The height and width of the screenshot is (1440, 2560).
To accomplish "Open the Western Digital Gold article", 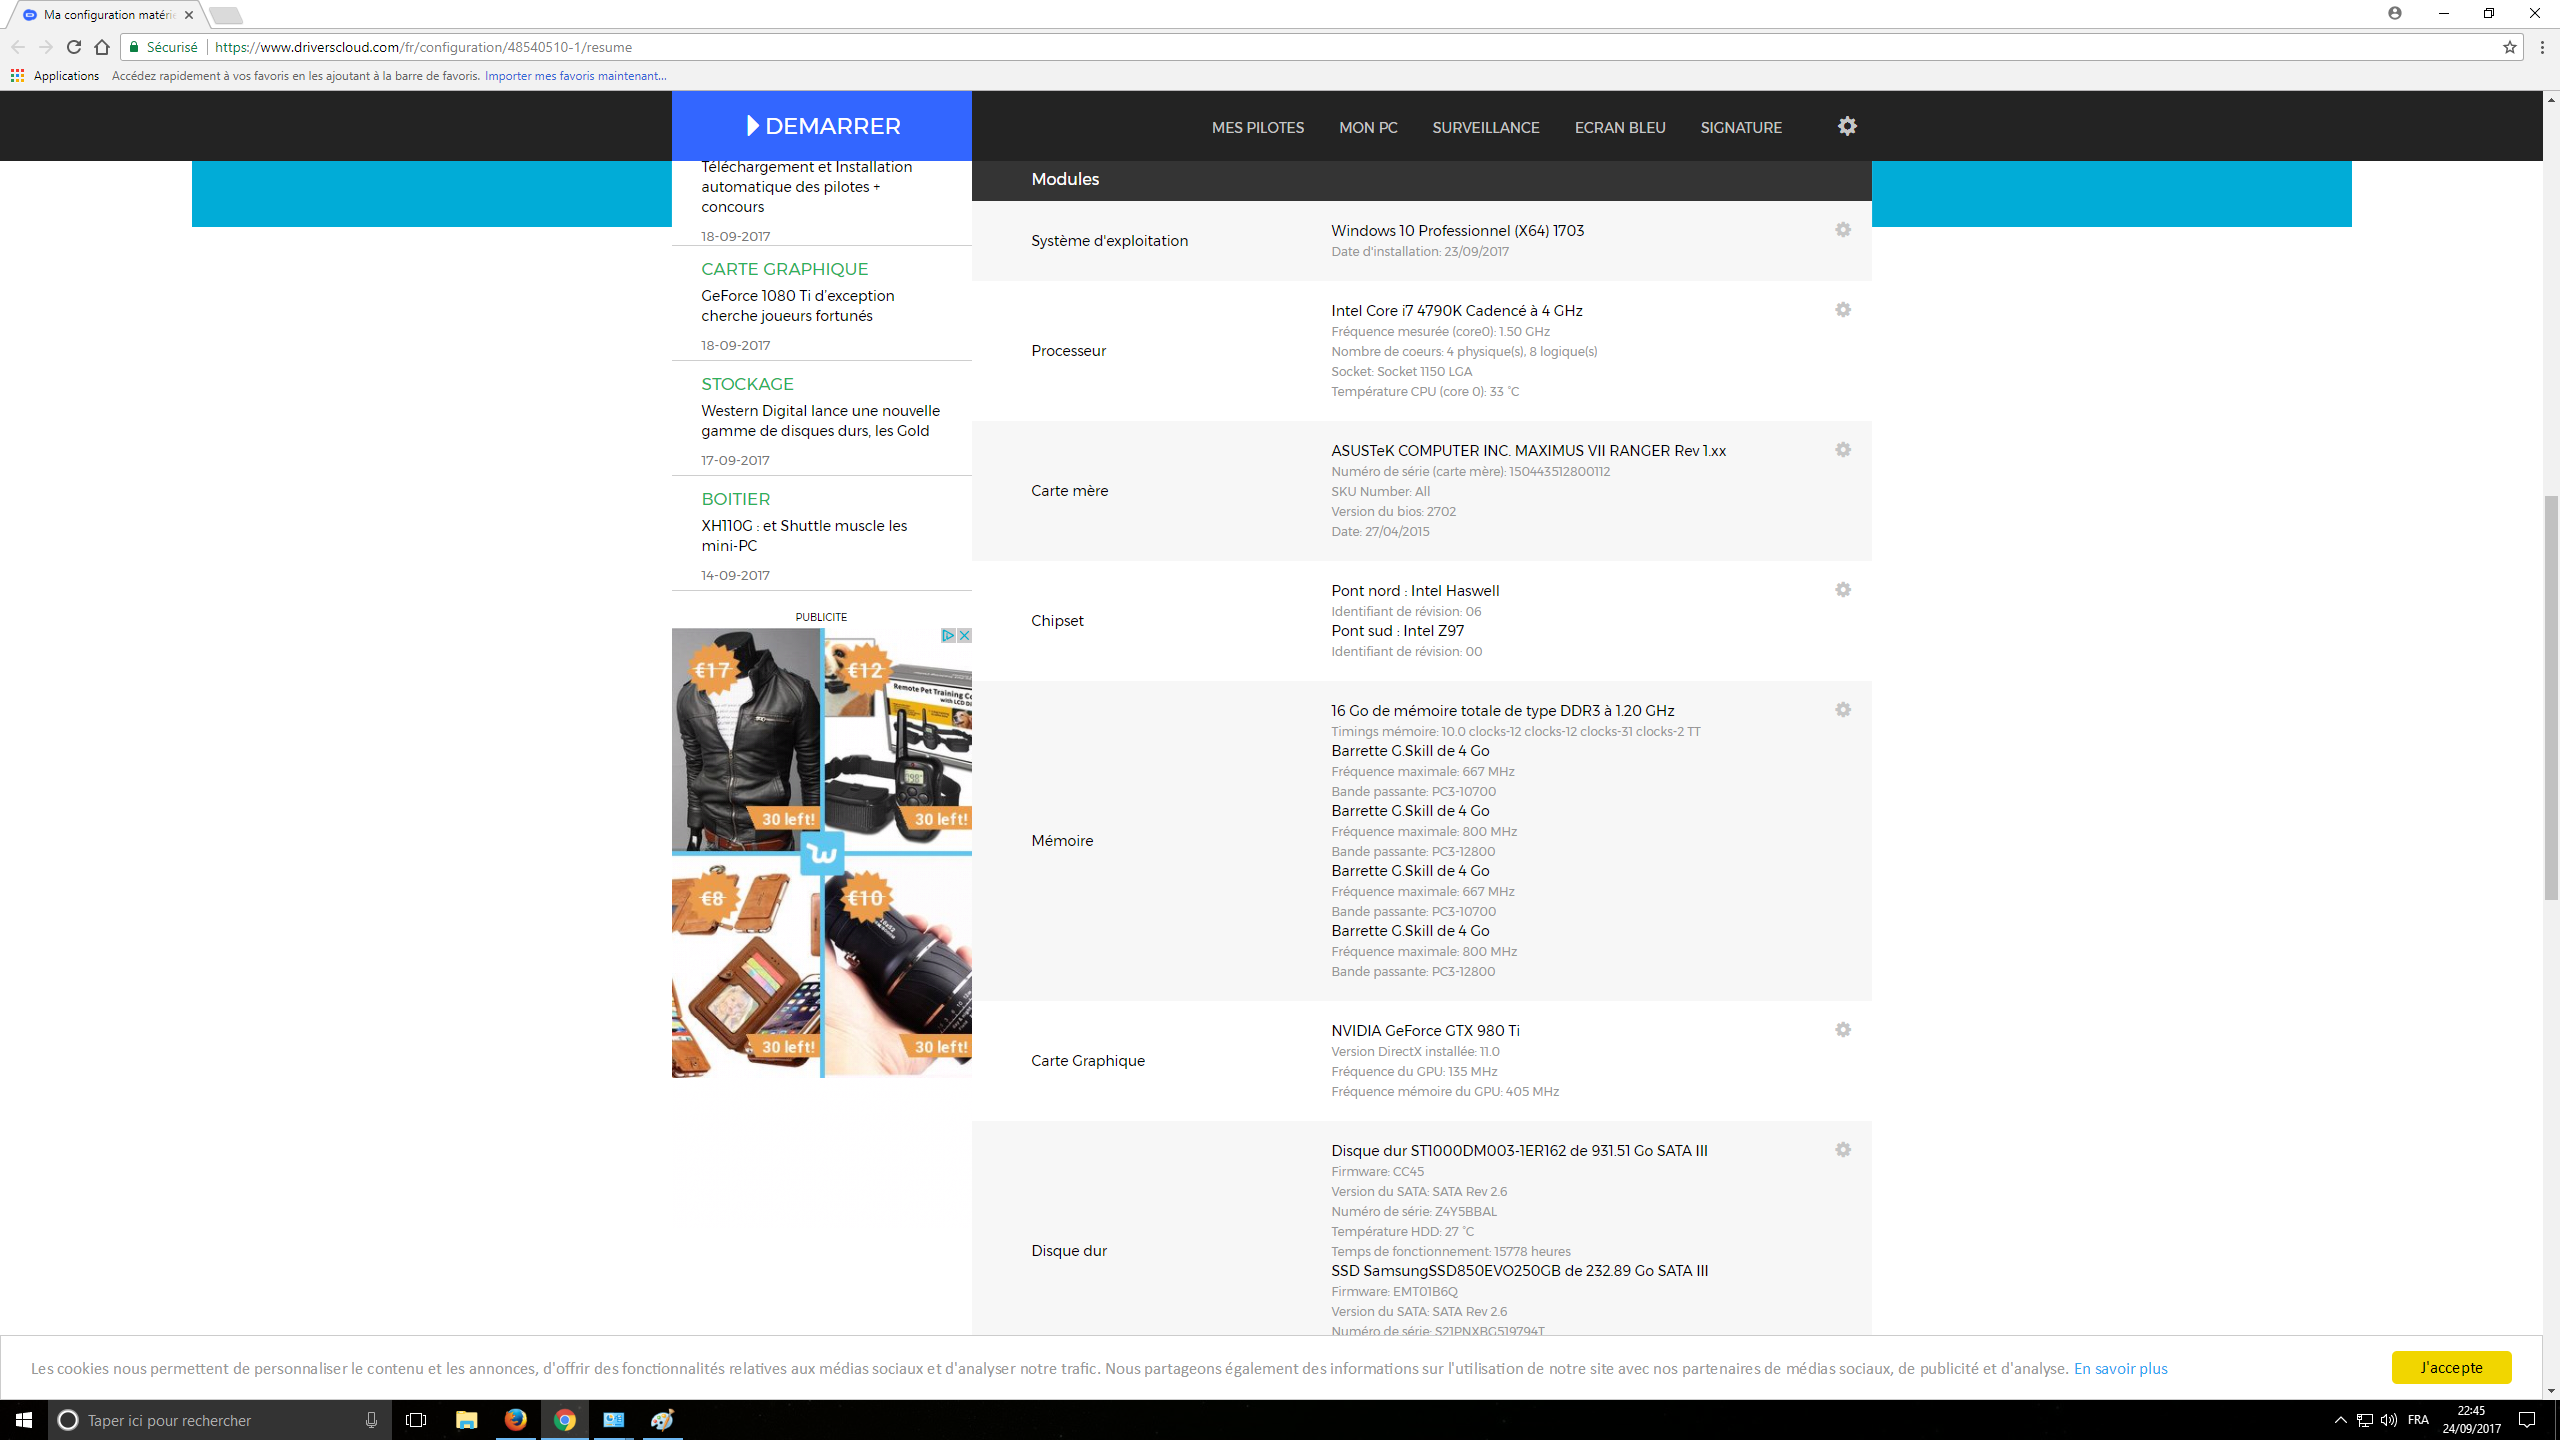I will coord(820,421).
